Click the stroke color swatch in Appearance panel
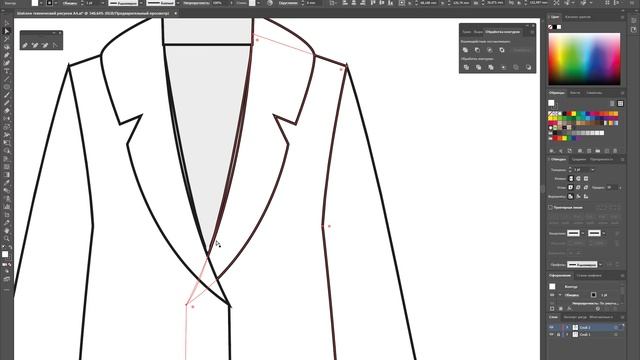This screenshot has height=360, width=640. click(594, 295)
